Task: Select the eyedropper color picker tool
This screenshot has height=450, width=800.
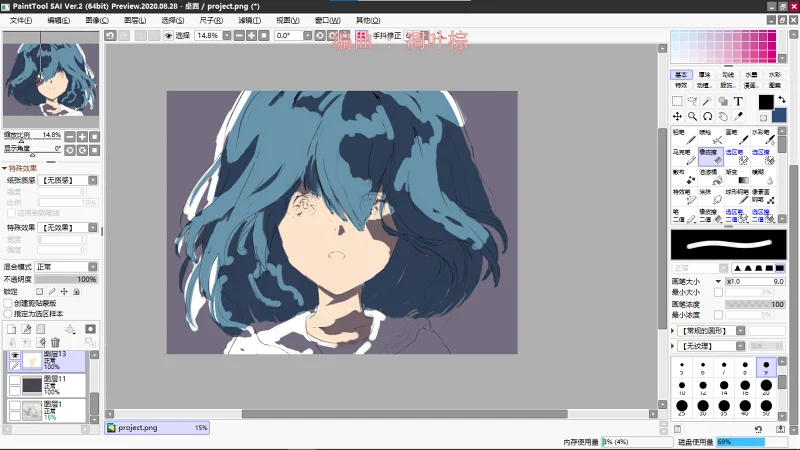Action: [x=738, y=116]
